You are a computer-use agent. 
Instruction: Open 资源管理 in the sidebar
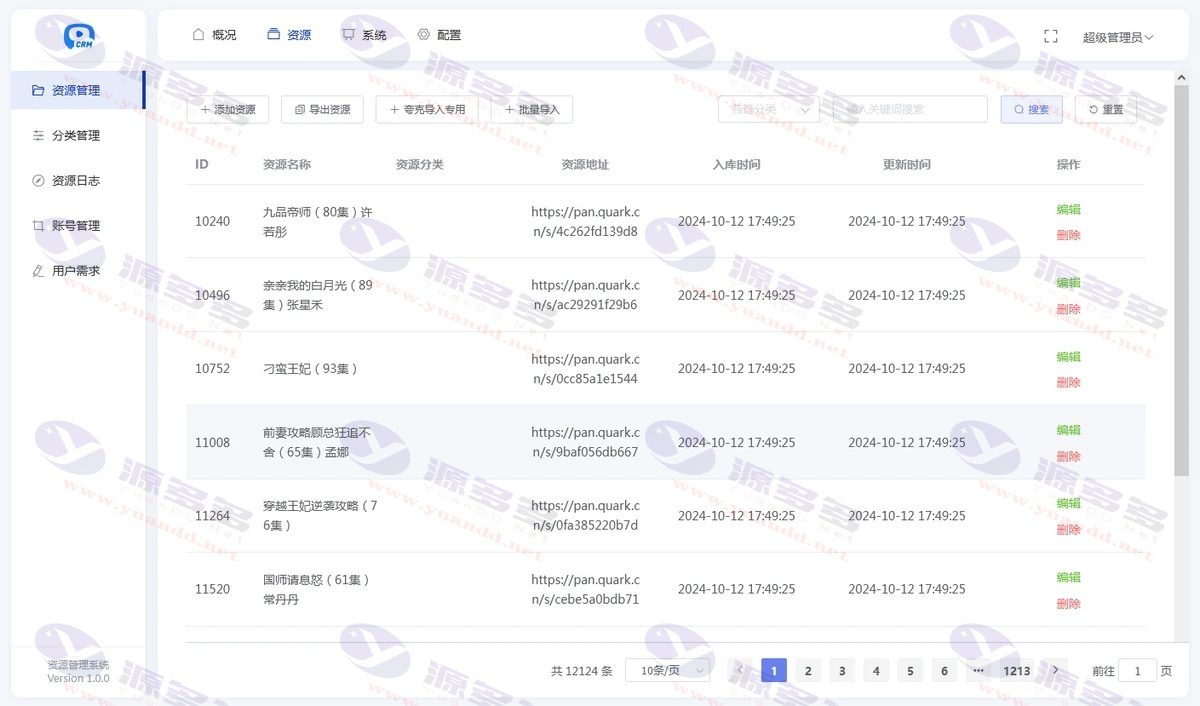pos(78,90)
